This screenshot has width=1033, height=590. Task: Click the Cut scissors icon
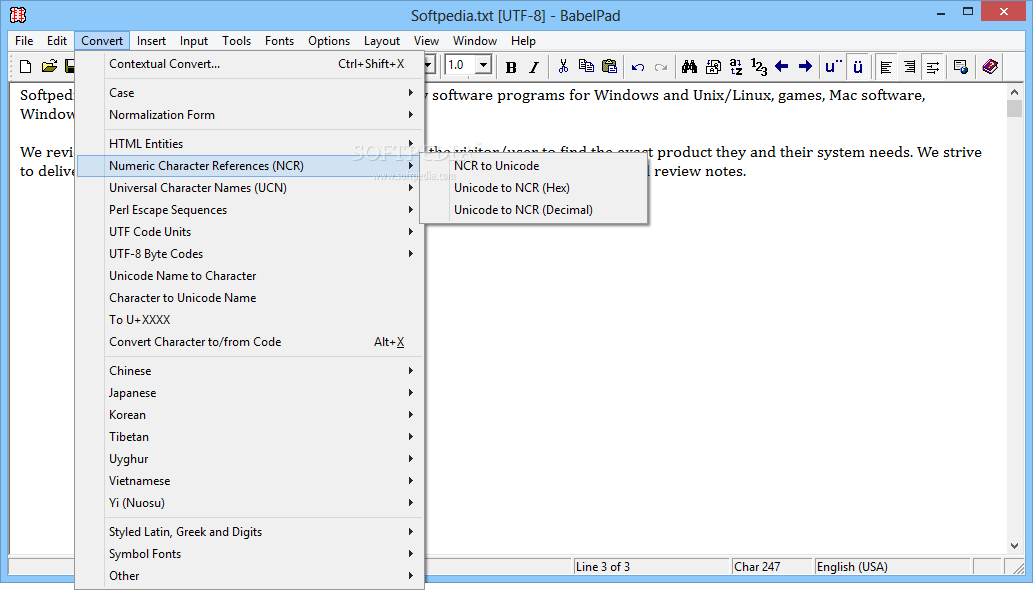(x=563, y=67)
